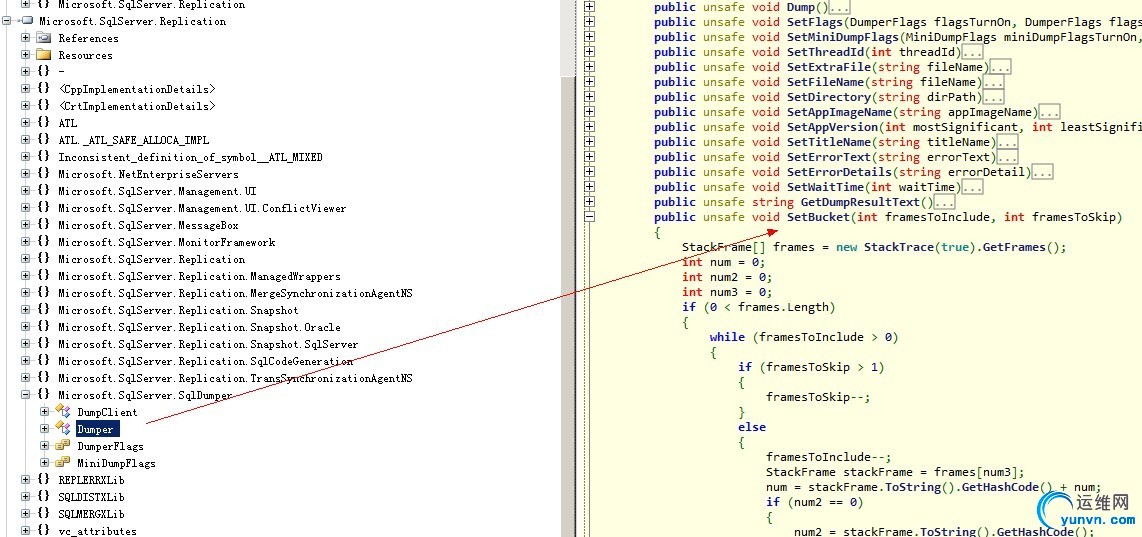This screenshot has height=537, width=1142.
Task: Click the Microsoft.SqlServer.SqlDumper namespace icon
Action: [x=44, y=395]
